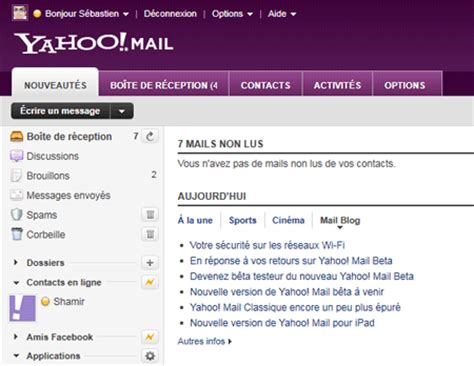Screen dimensions: 474x366
Task: Open Devenez bêta testeur article link
Action: tap(302, 276)
